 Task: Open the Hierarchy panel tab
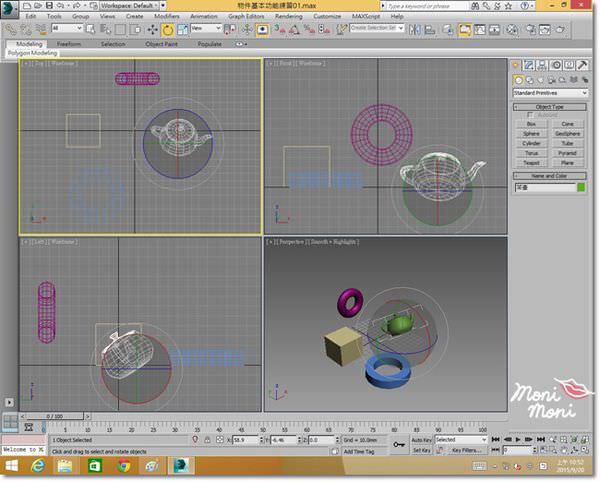point(543,66)
